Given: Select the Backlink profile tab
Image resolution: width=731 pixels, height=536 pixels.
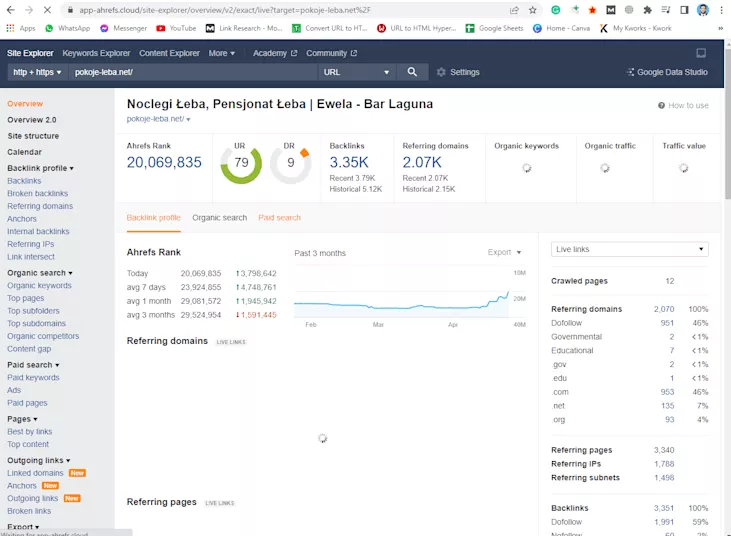Looking at the screenshot, I should [153, 218].
